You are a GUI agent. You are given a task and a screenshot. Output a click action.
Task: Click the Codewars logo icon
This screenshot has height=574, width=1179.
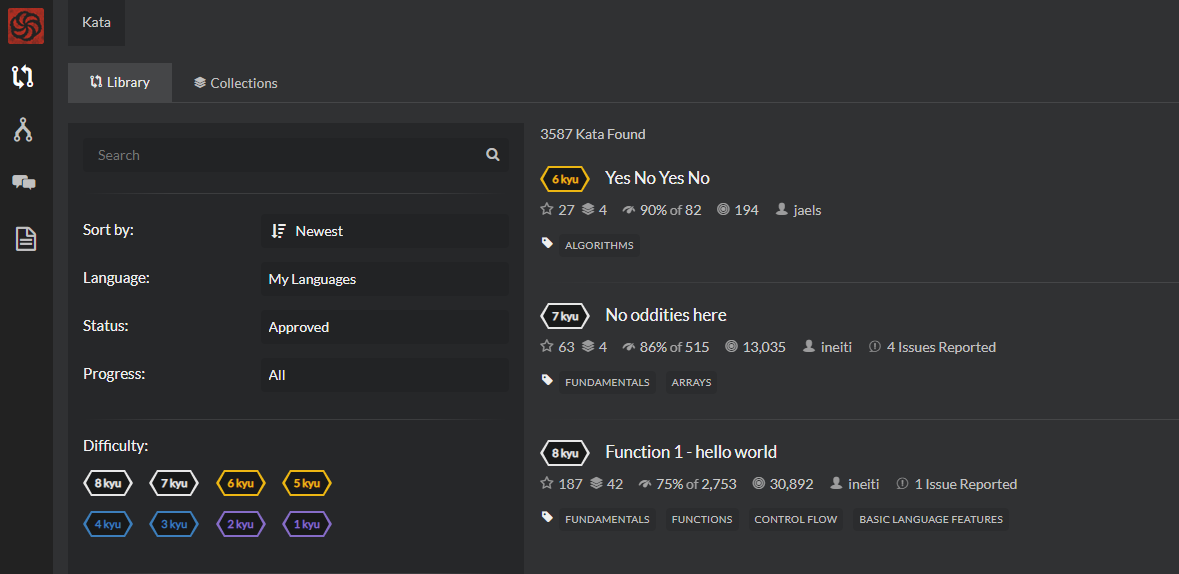click(26, 25)
